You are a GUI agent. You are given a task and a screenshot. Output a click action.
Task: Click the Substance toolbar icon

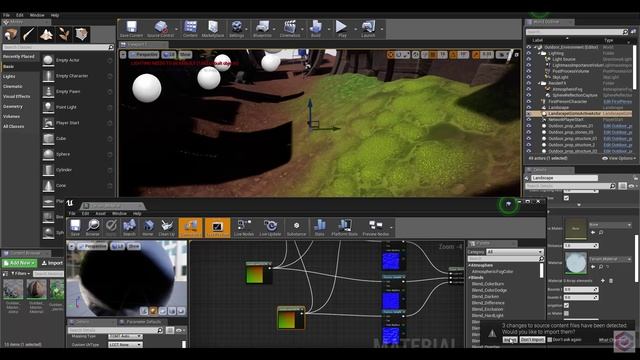[296, 228]
